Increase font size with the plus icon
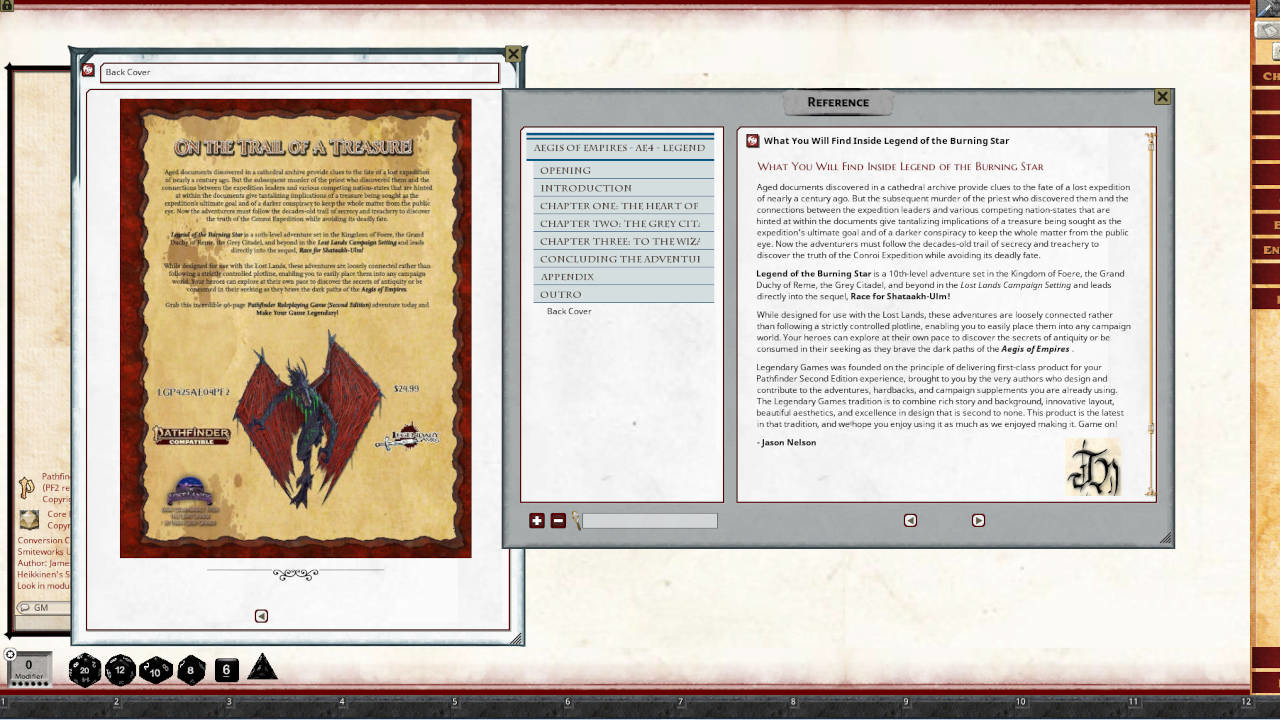Viewport: 1280px width, 720px height. [537, 520]
